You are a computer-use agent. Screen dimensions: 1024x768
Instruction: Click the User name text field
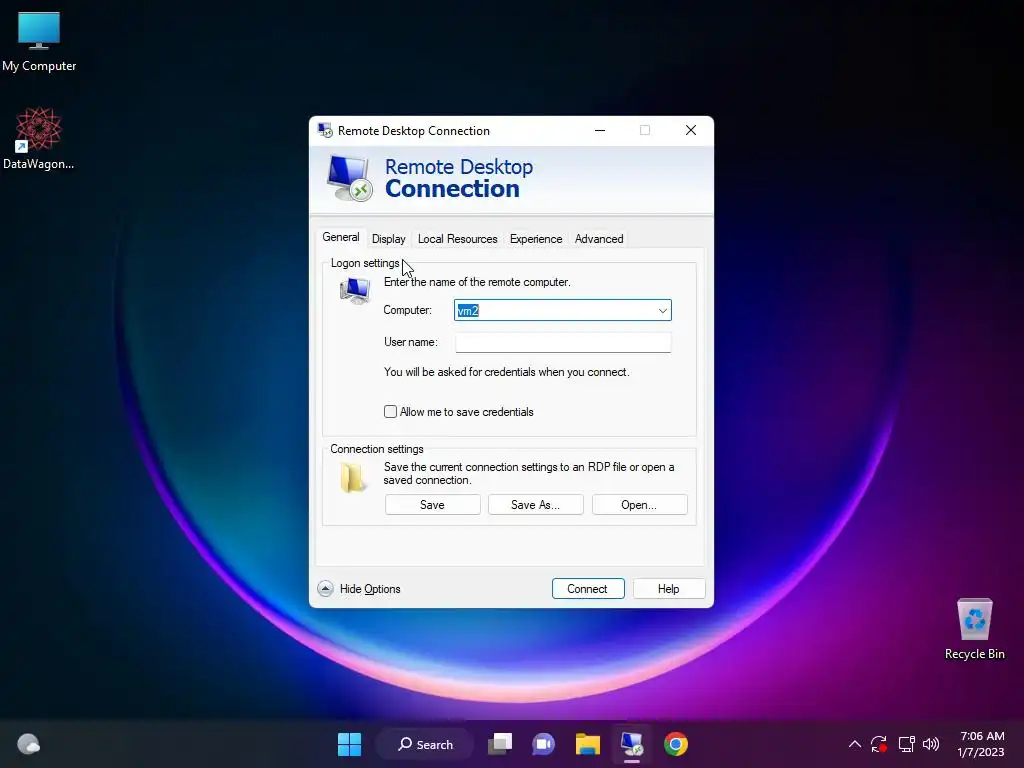(x=563, y=342)
